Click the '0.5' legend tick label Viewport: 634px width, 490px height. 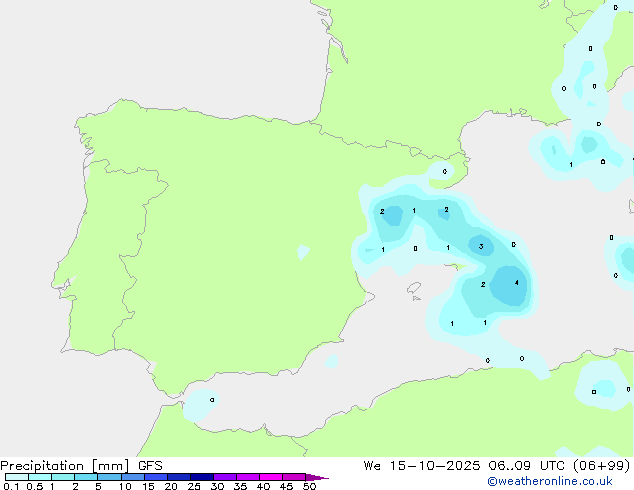point(35,486)
